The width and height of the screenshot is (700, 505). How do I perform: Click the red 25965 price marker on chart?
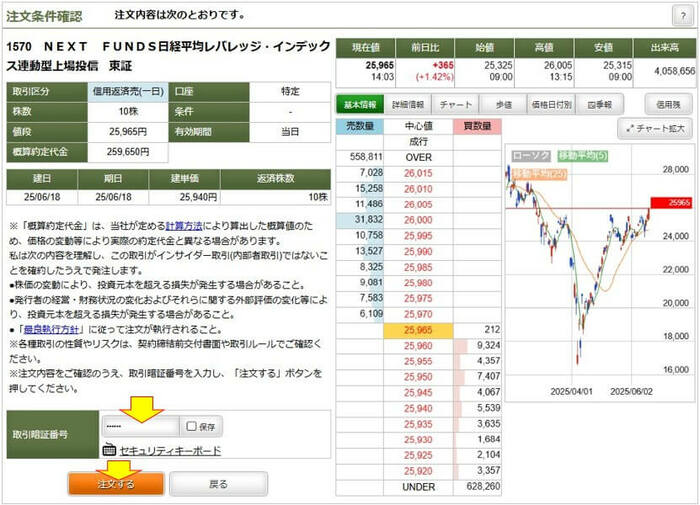pyautogui.click(x=671, y=203)
